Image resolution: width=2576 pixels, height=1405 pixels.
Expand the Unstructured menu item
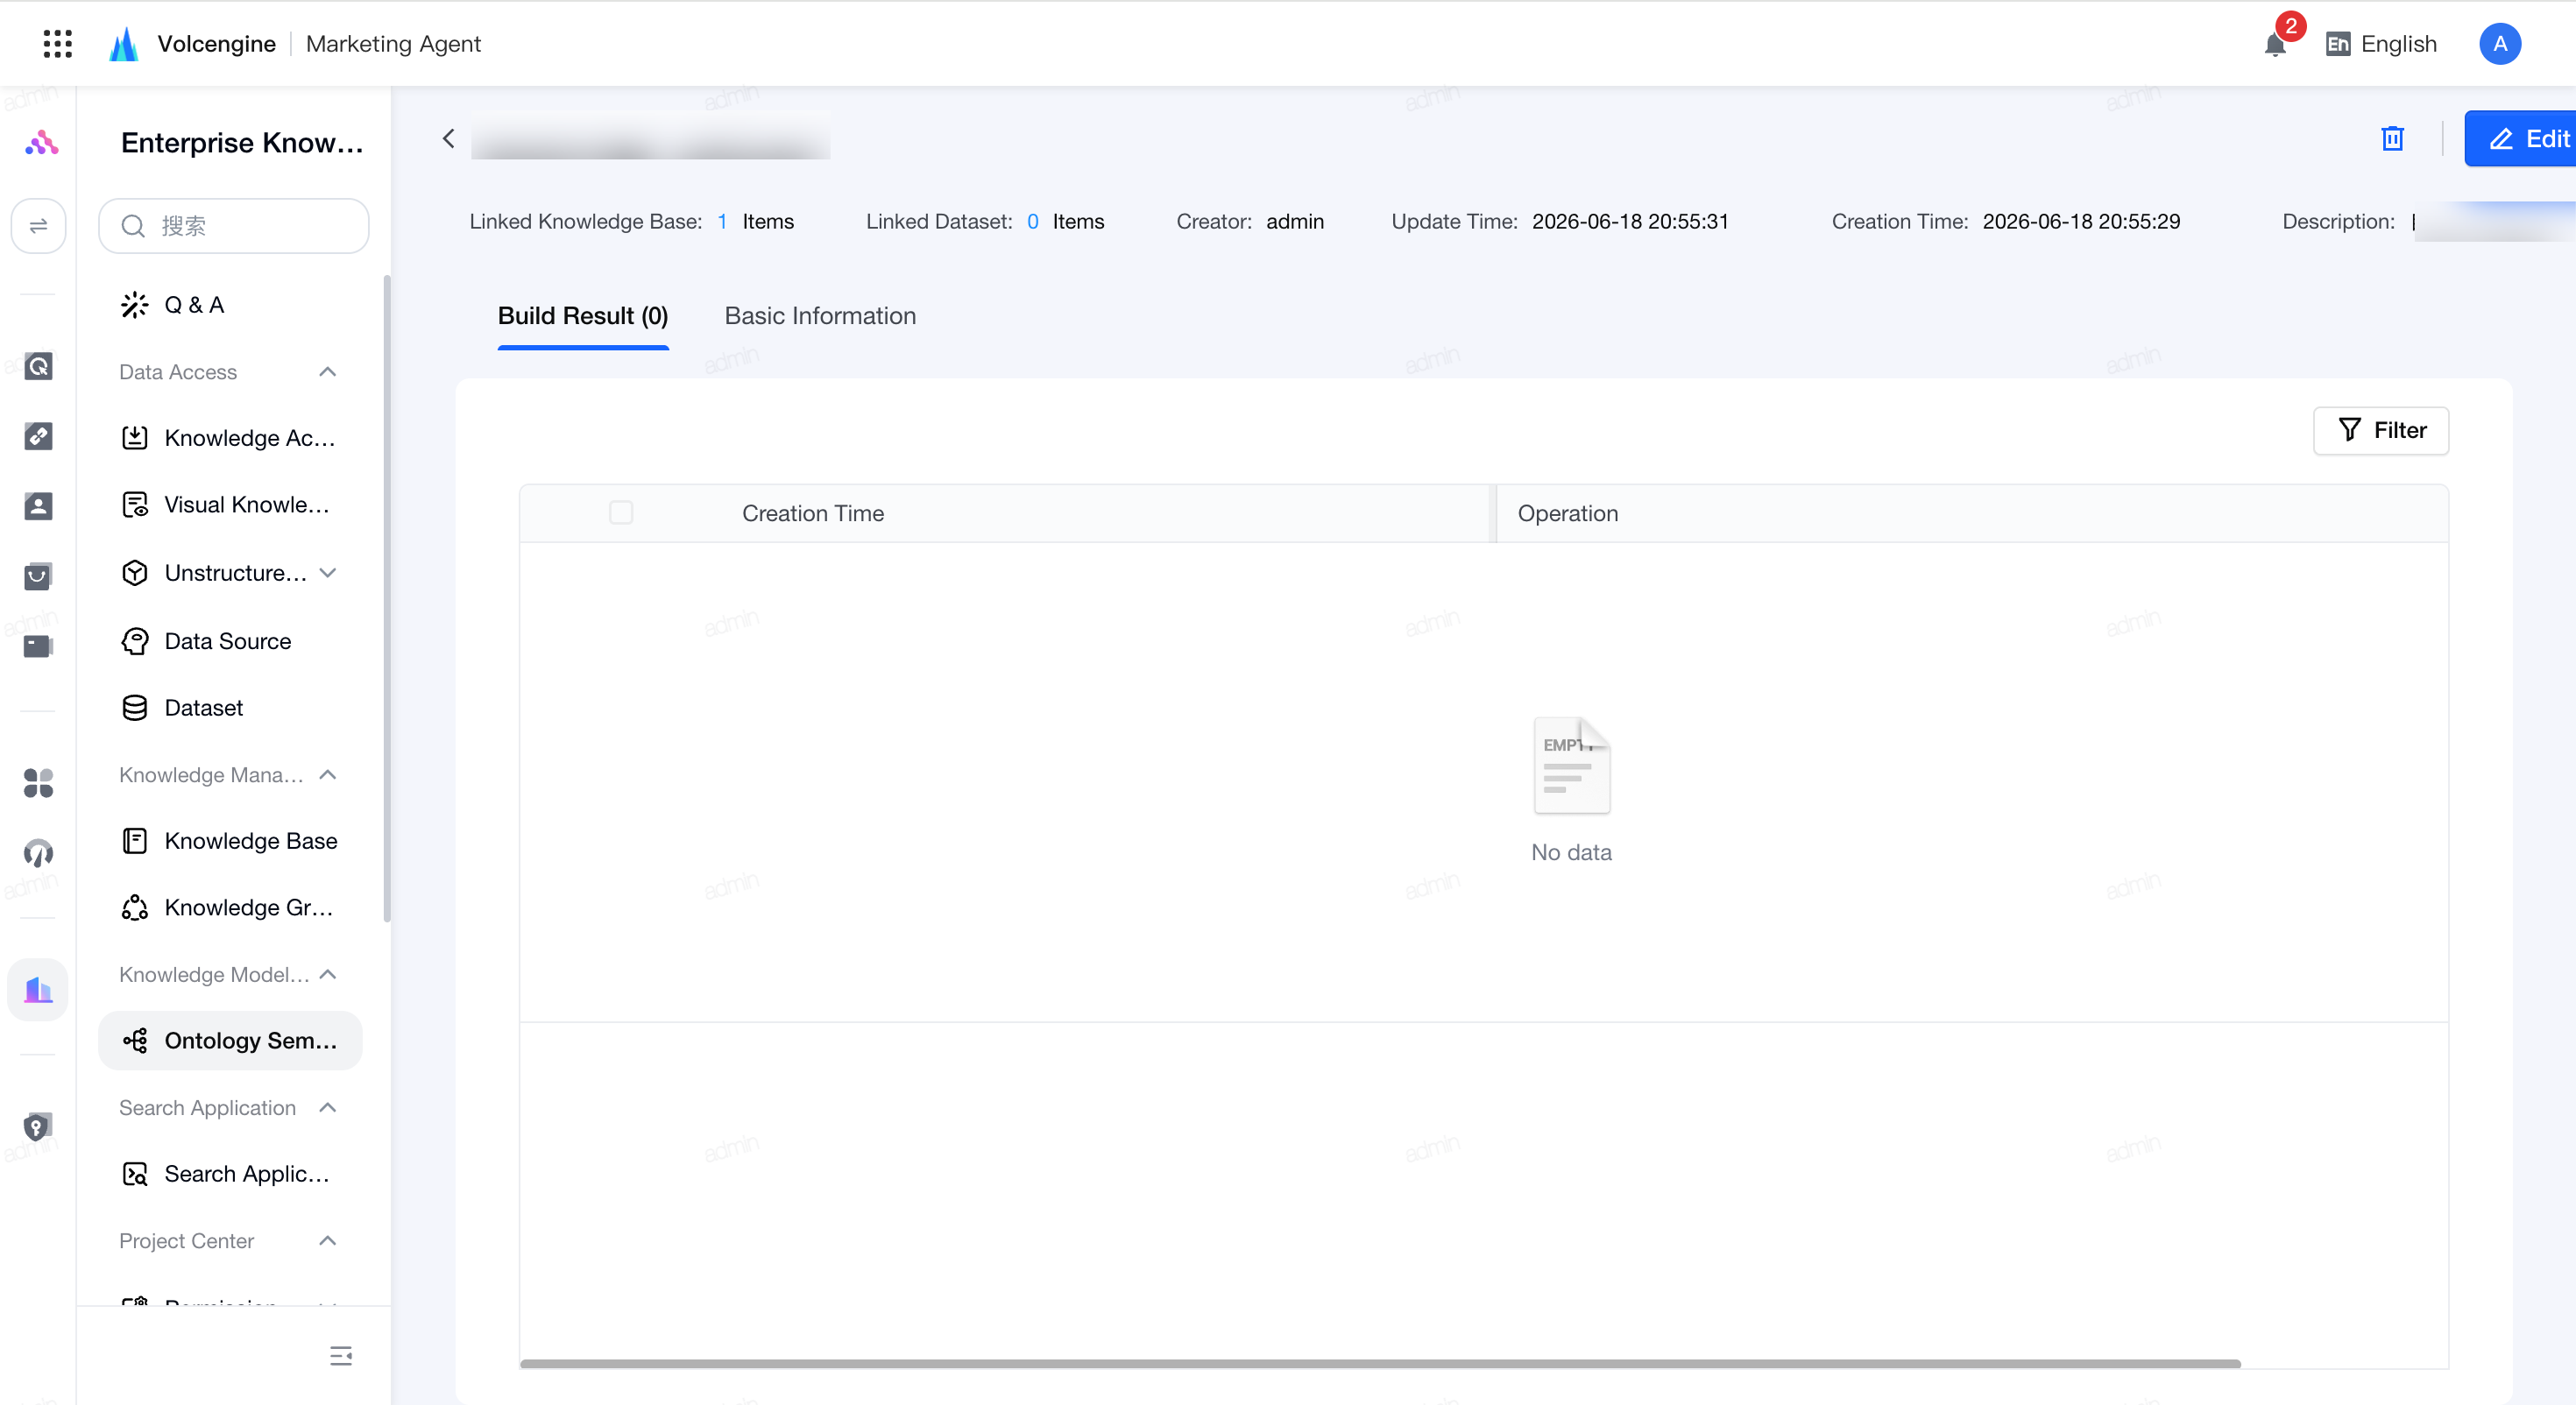click(x=328, y=573)
